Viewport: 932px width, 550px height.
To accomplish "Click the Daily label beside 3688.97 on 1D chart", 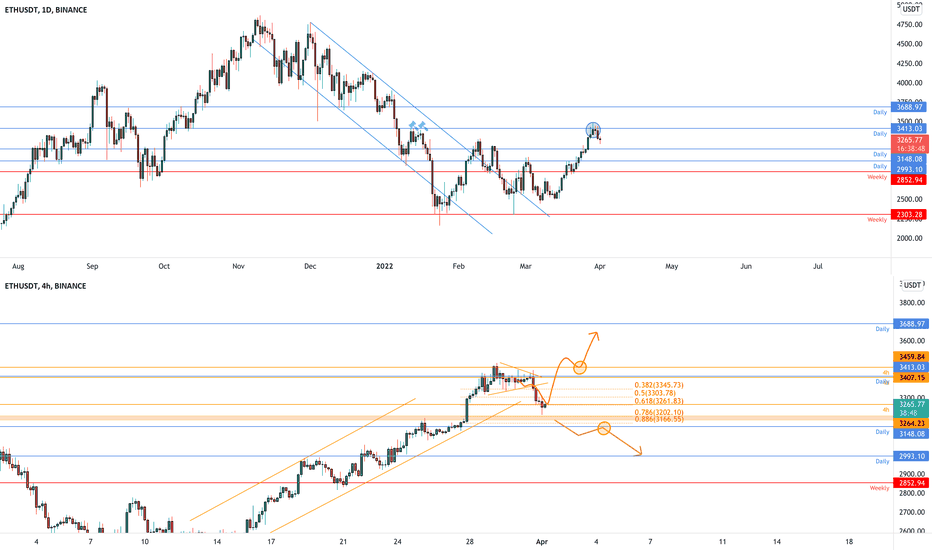I will coord(880,112).
